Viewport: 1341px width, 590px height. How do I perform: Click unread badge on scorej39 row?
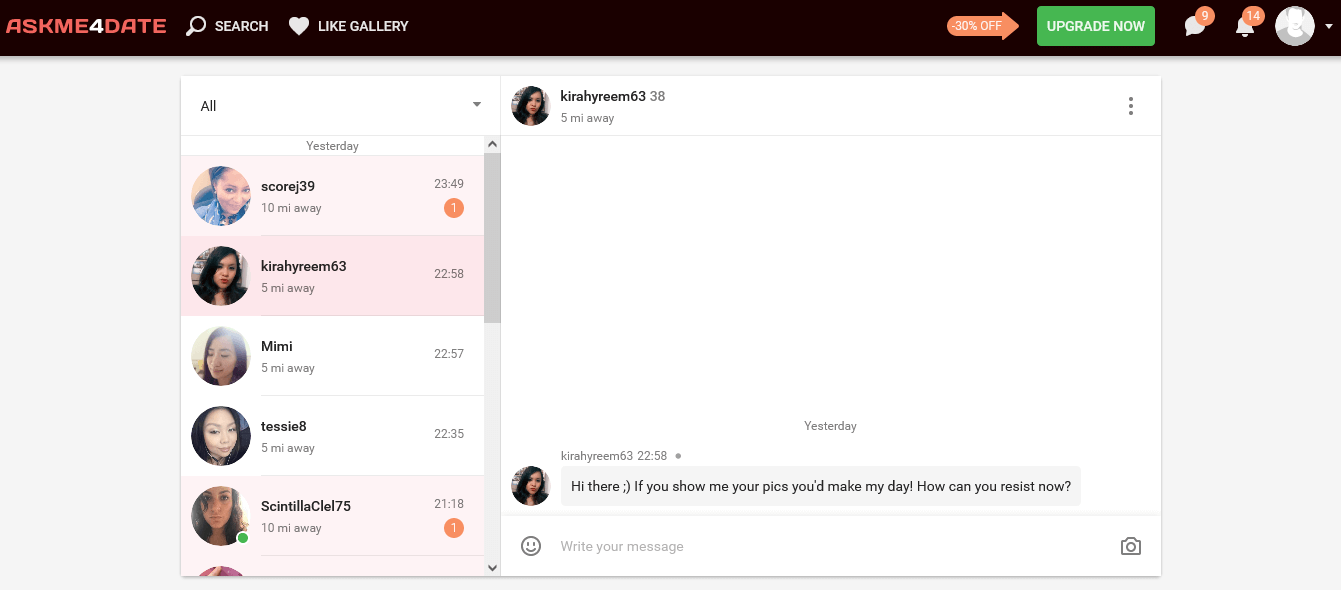pos(454,208)
